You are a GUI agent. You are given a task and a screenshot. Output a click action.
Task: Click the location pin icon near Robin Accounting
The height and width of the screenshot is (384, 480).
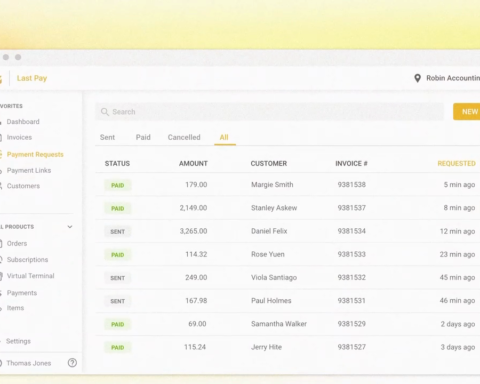pyautogui.click(x=417, y=78)
